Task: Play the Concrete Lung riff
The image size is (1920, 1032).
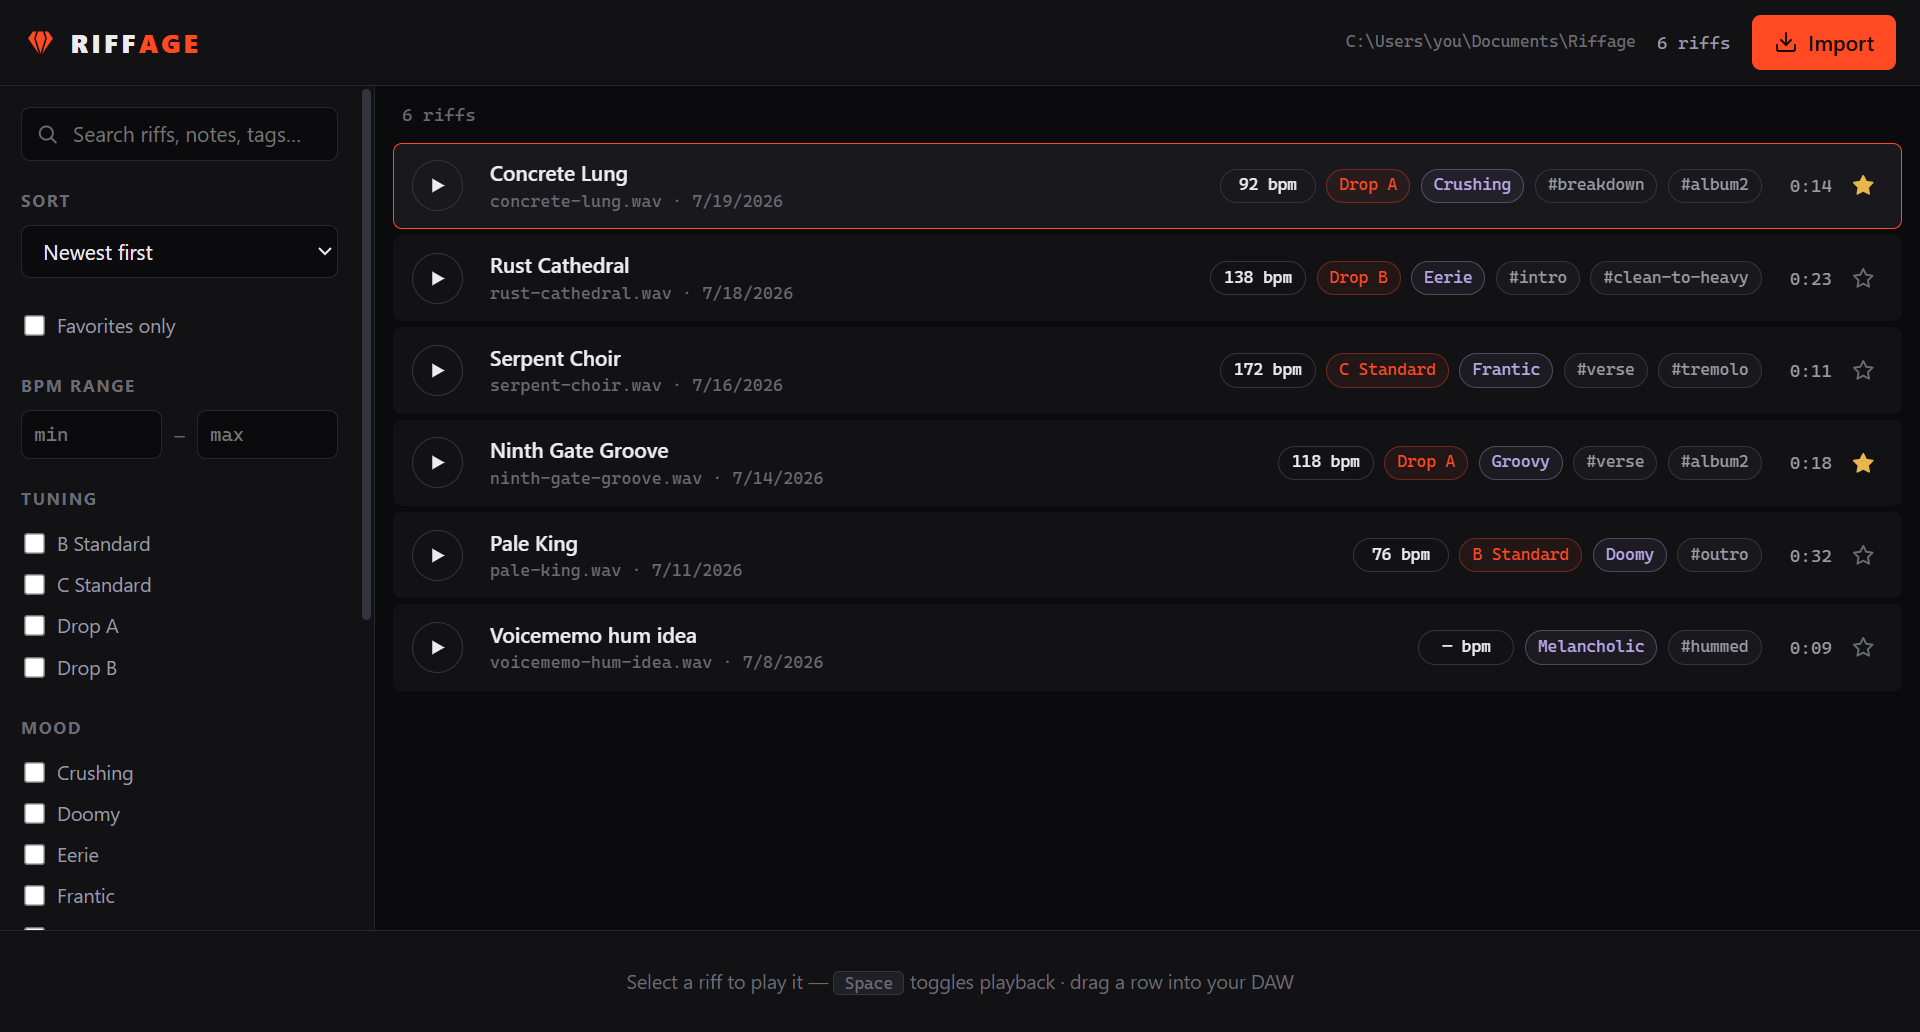Action: point(437,186)
